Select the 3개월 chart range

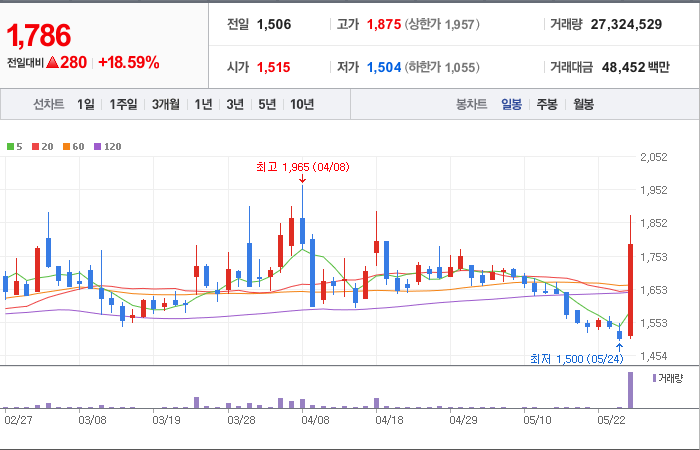(x=166, y=104)
